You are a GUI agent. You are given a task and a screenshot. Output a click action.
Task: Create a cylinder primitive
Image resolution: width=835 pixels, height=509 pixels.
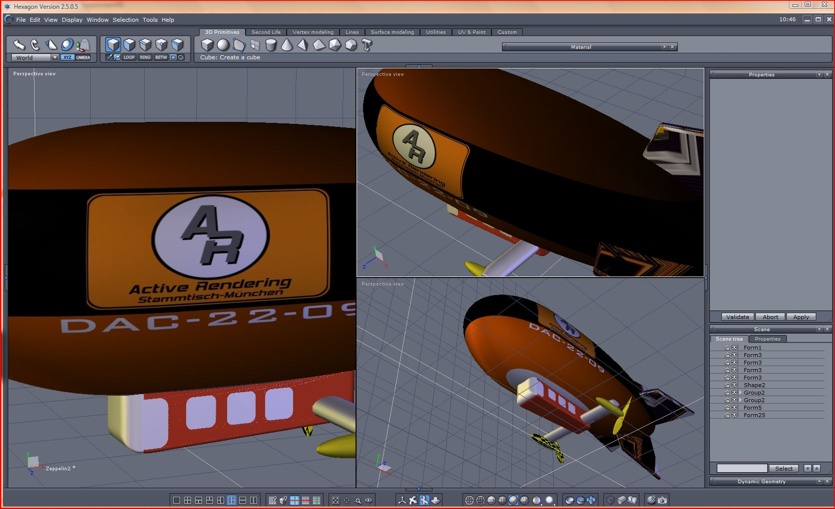coord(271,45)
